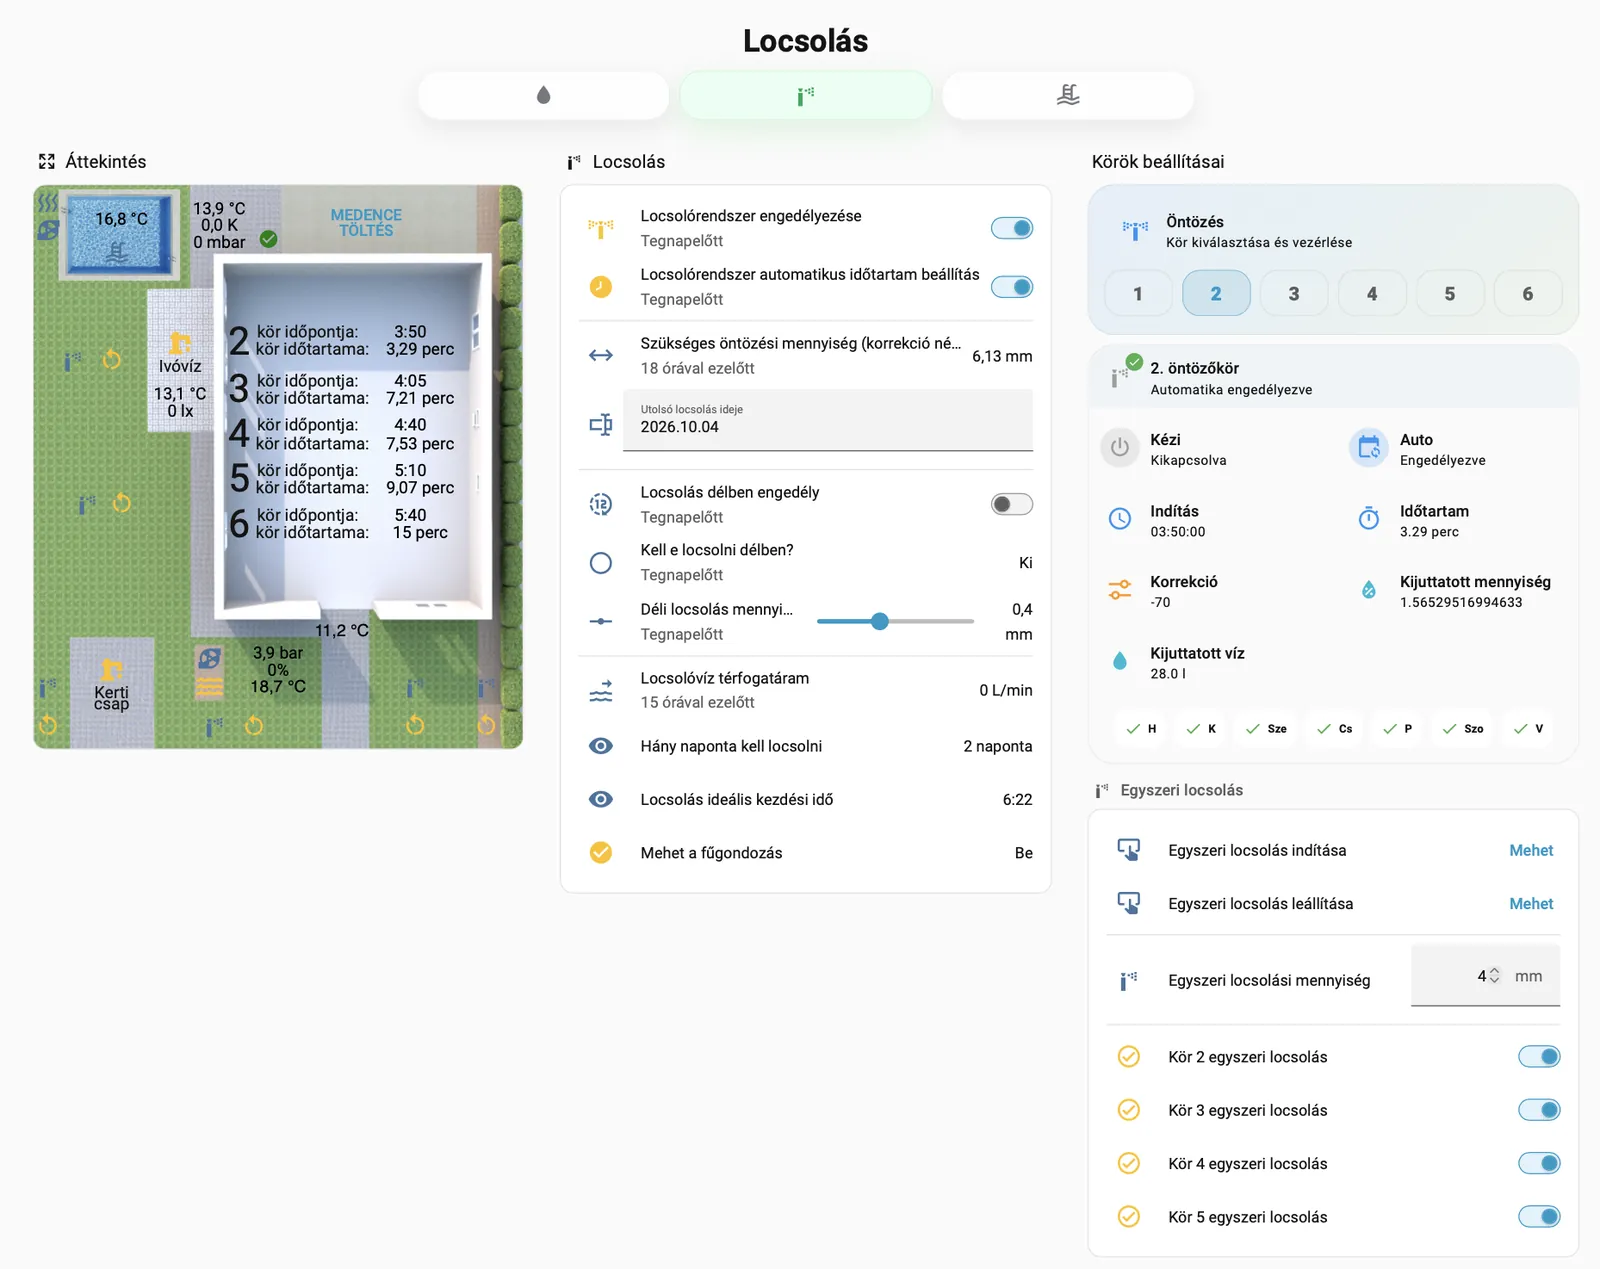Click Mehet for Egyszeri locsolás indítása

(1531, 851)
